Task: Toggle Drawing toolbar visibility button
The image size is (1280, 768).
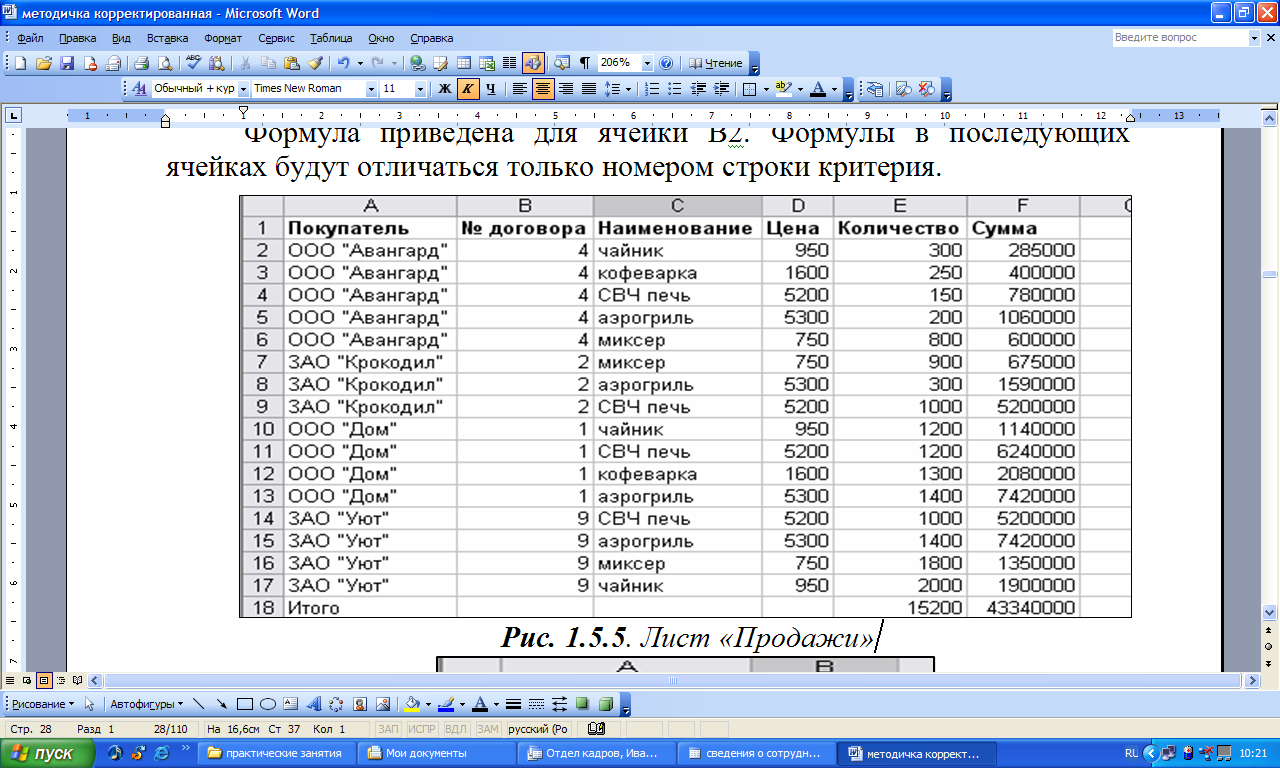Action: 532,63
